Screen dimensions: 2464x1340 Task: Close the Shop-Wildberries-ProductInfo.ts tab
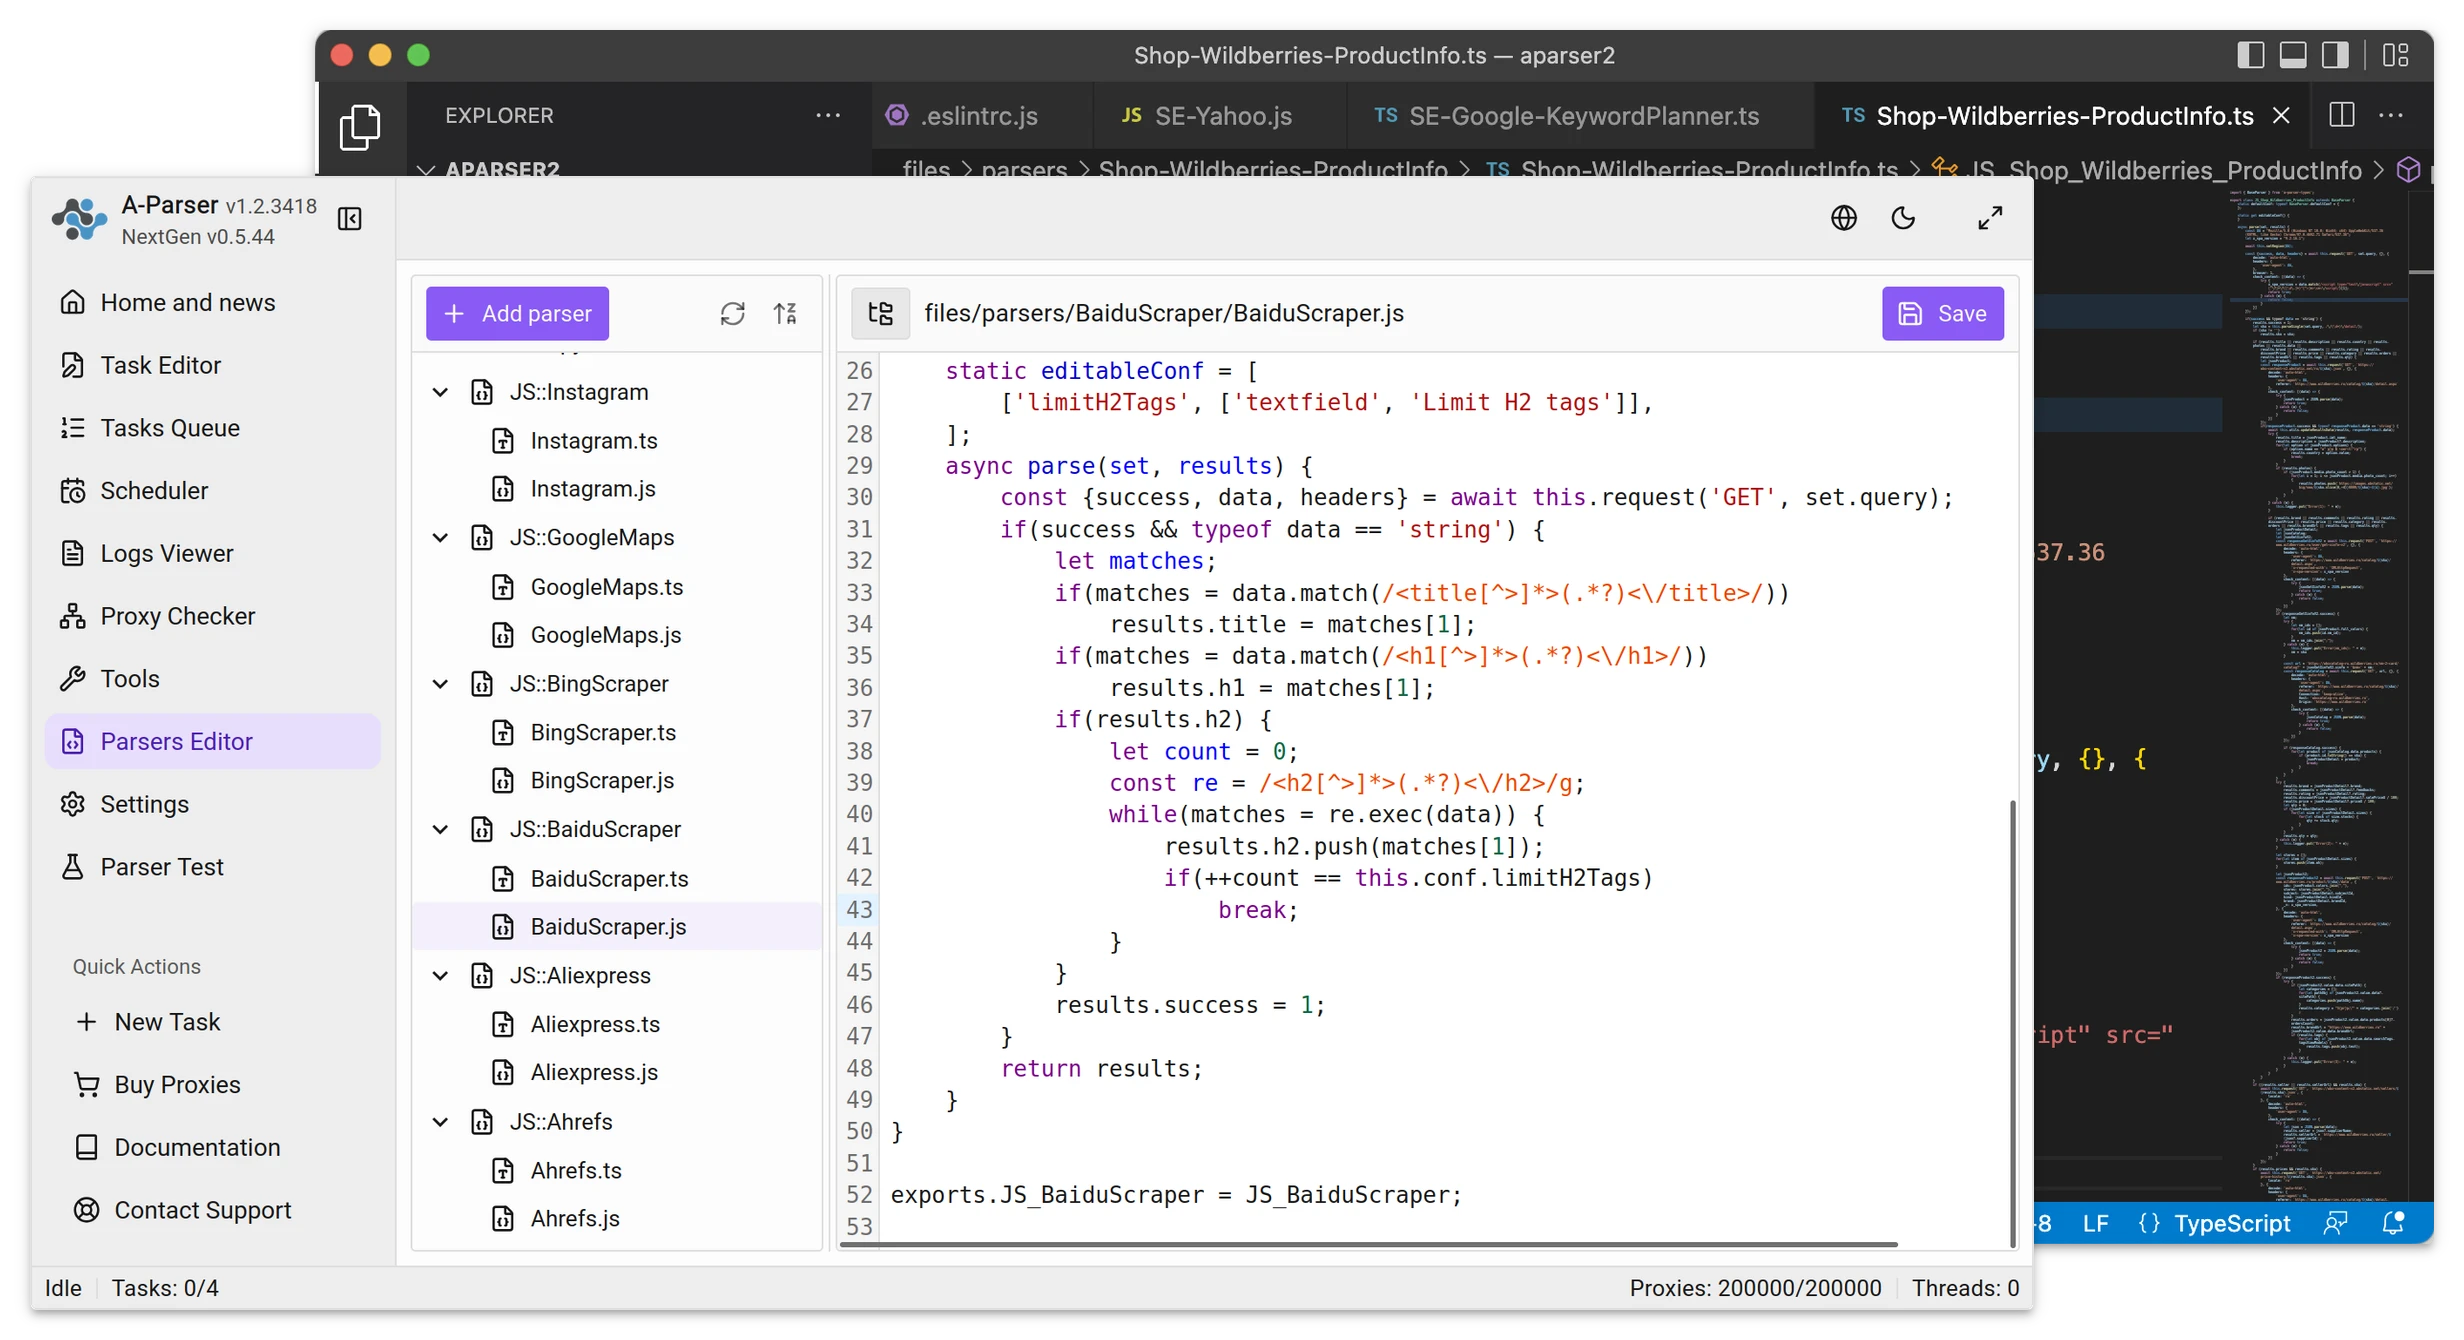click(2281, 116)
